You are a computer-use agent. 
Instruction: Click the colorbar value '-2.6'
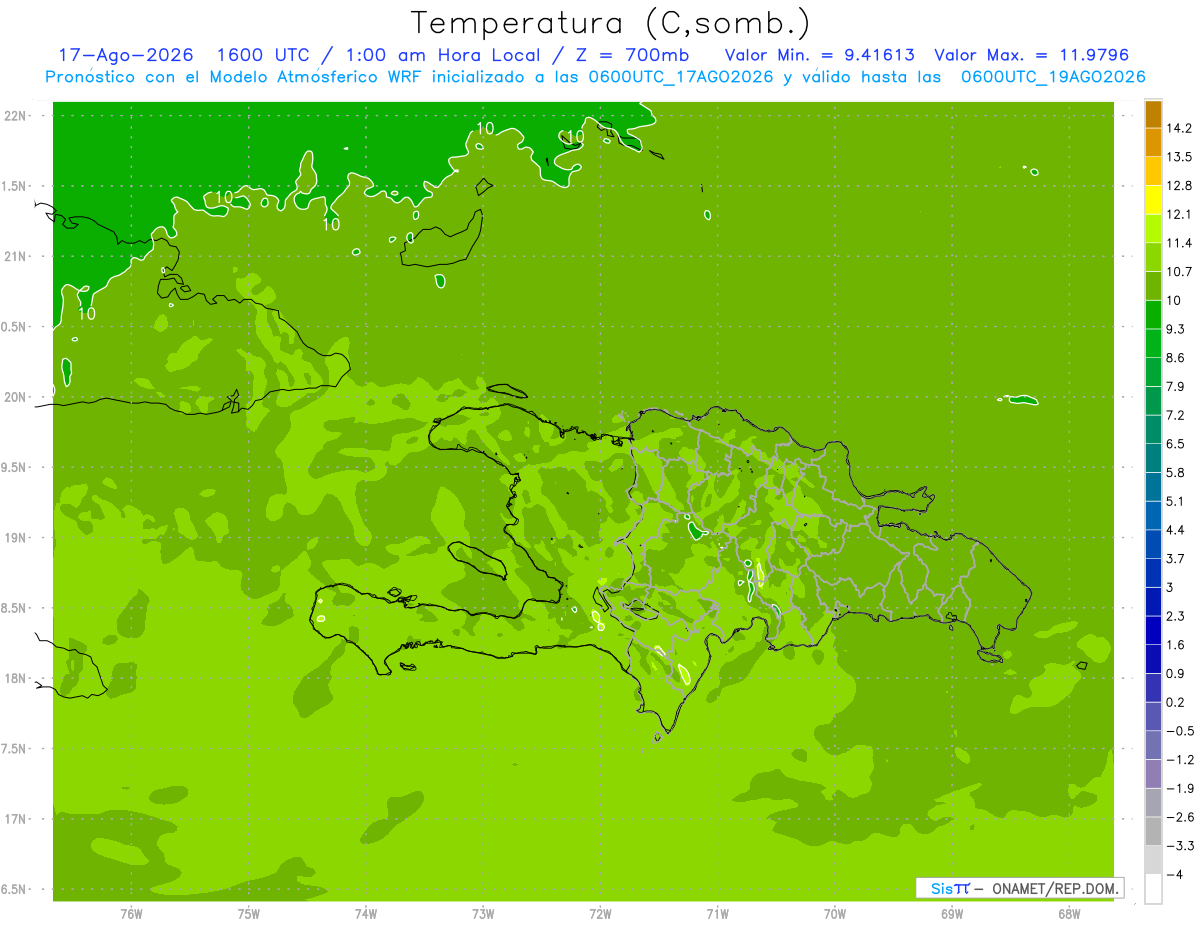tap(1179, 817)
